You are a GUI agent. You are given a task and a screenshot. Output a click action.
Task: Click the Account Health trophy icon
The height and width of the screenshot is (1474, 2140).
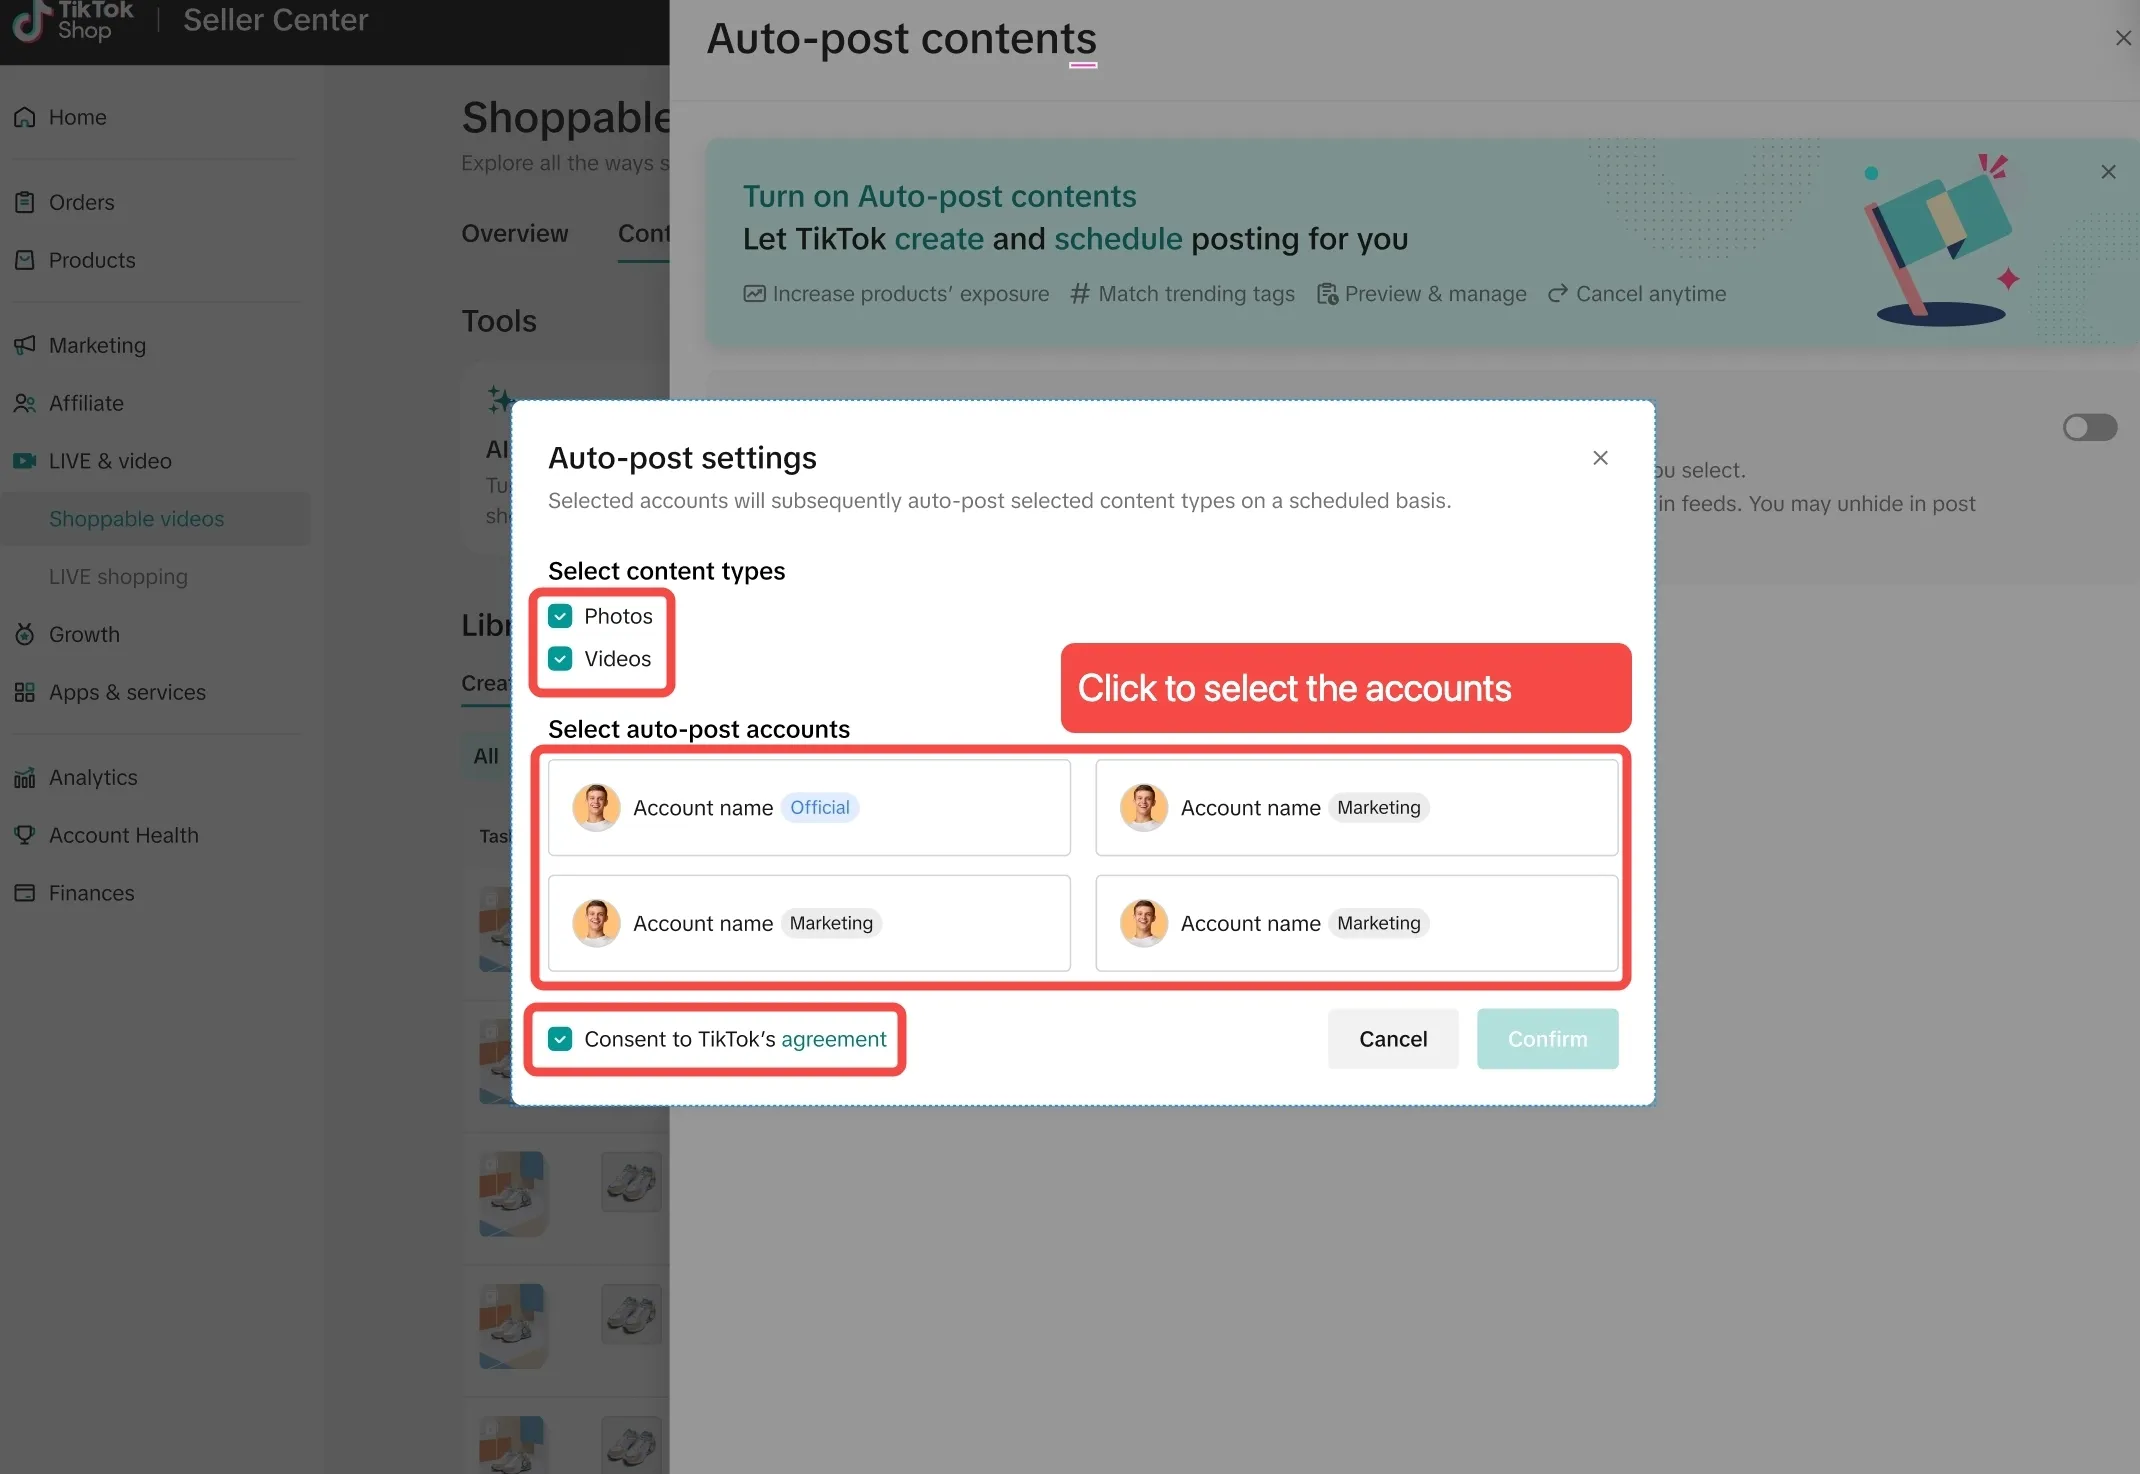(25, 835)
